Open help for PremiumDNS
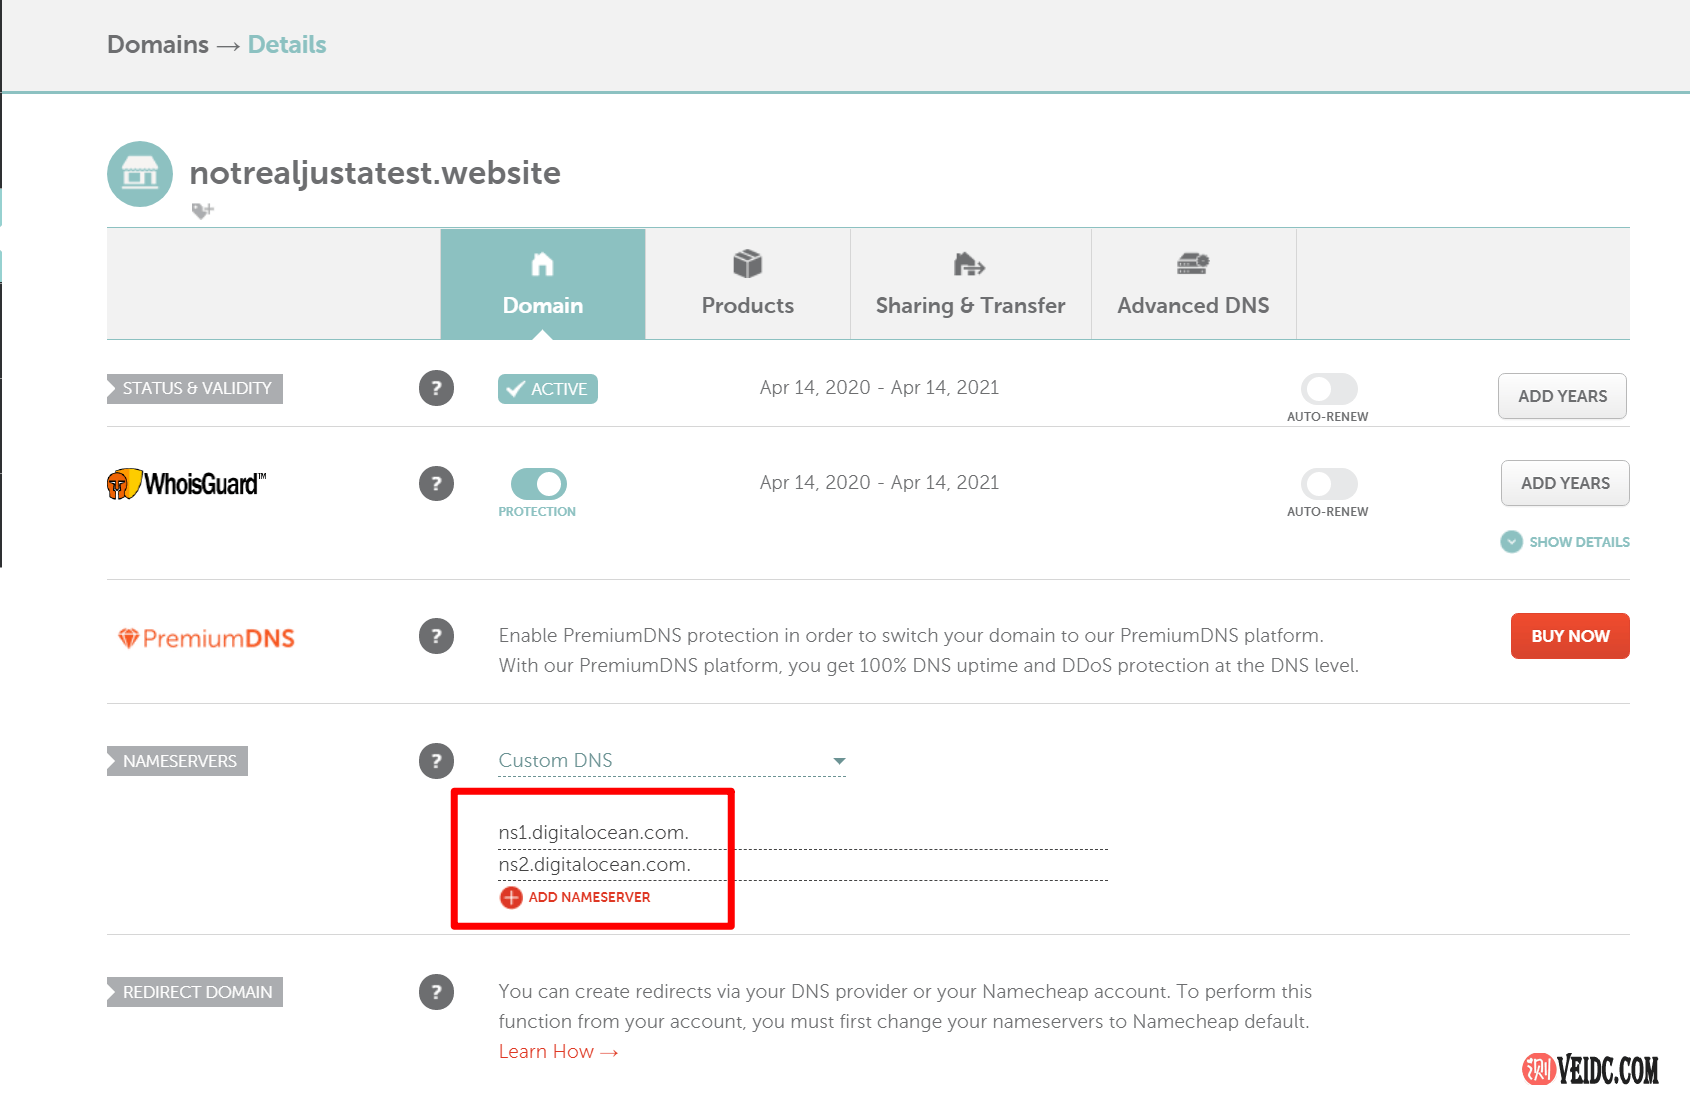 click(436, 636)
